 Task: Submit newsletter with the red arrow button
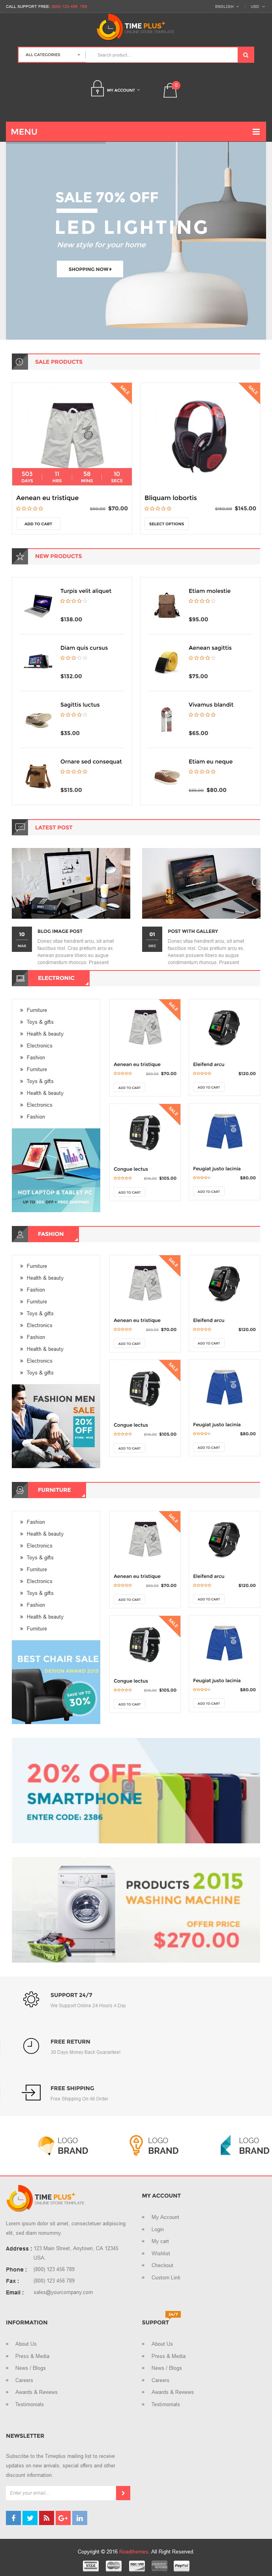point(124,2493)
